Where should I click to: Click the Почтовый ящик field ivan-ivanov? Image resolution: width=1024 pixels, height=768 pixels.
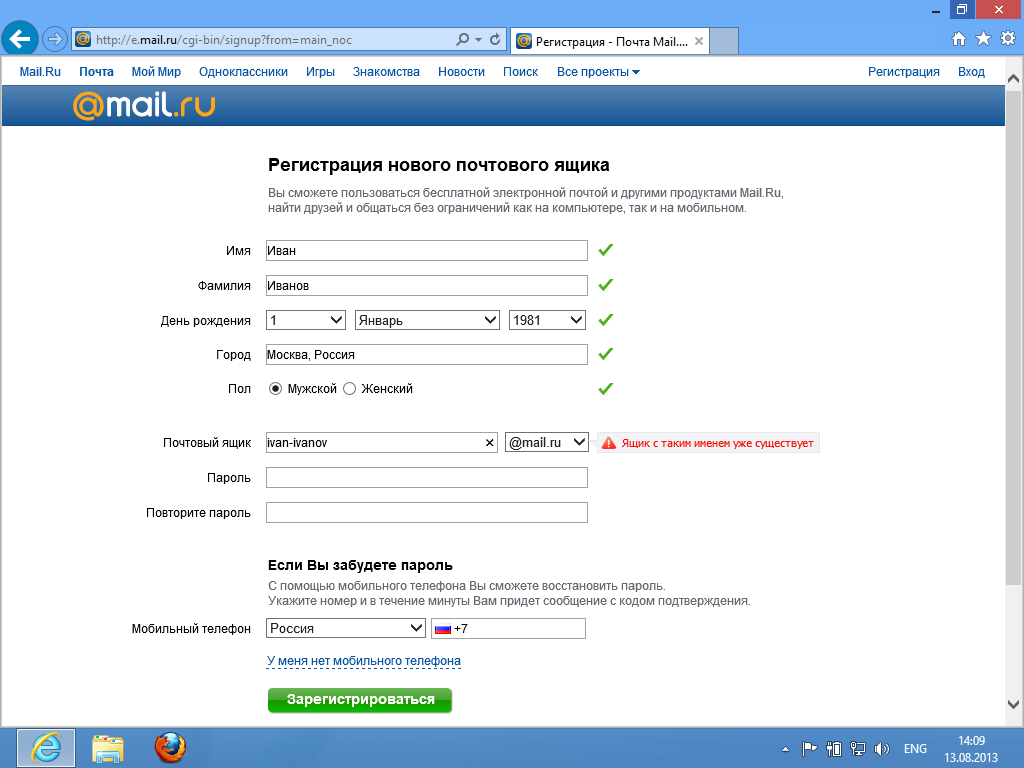click(381, 442)
